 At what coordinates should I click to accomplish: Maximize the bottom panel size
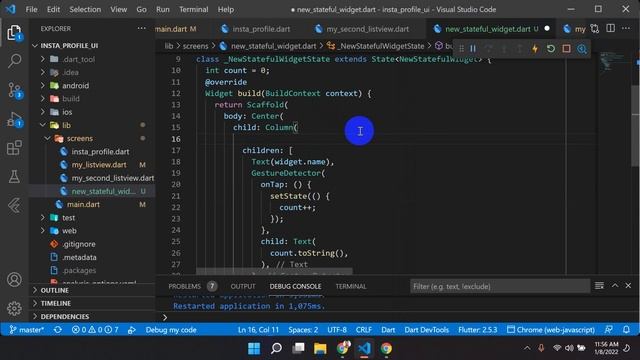(615, 286)
